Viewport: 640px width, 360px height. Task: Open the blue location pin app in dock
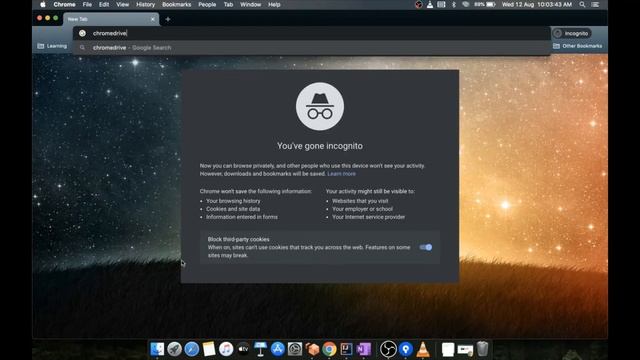click(406, 349)
